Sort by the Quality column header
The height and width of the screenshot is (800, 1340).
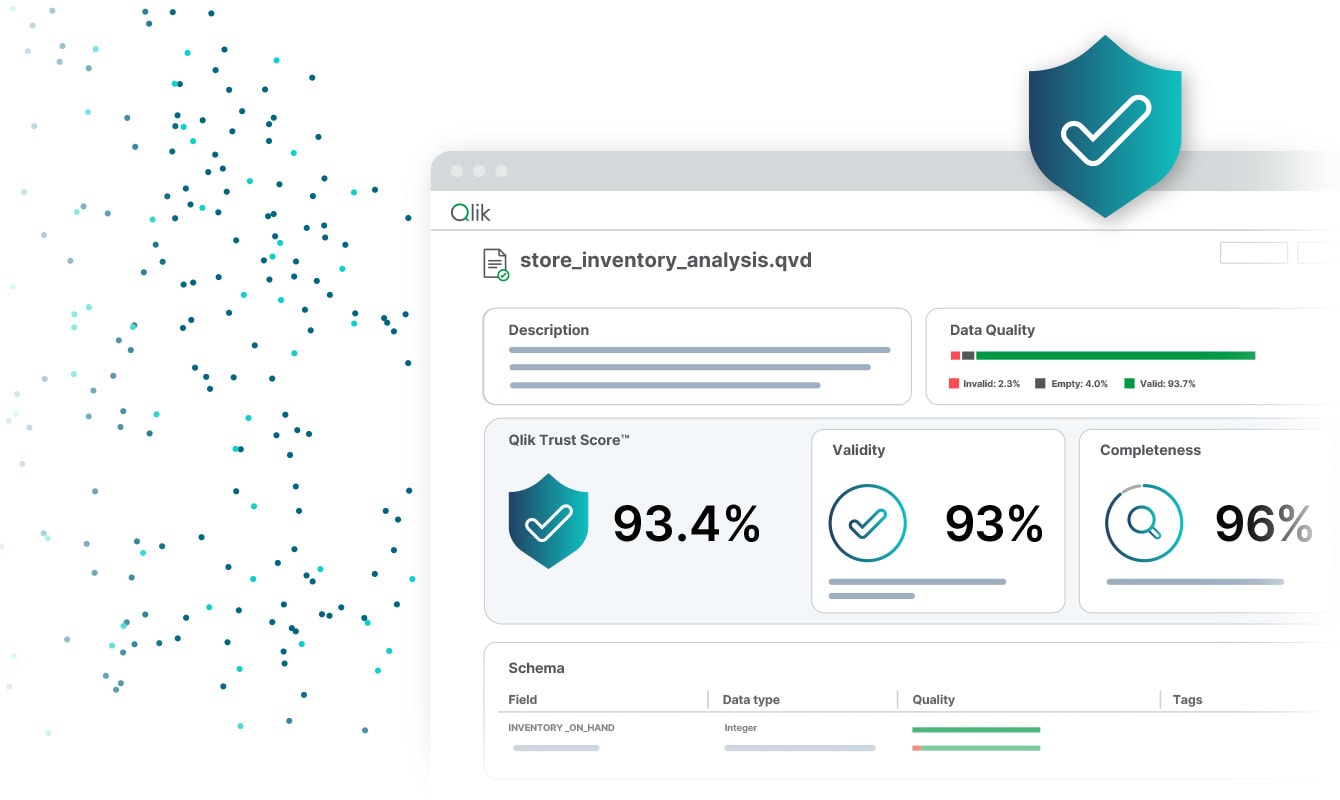pyautogui.click(x=933, y=700)
